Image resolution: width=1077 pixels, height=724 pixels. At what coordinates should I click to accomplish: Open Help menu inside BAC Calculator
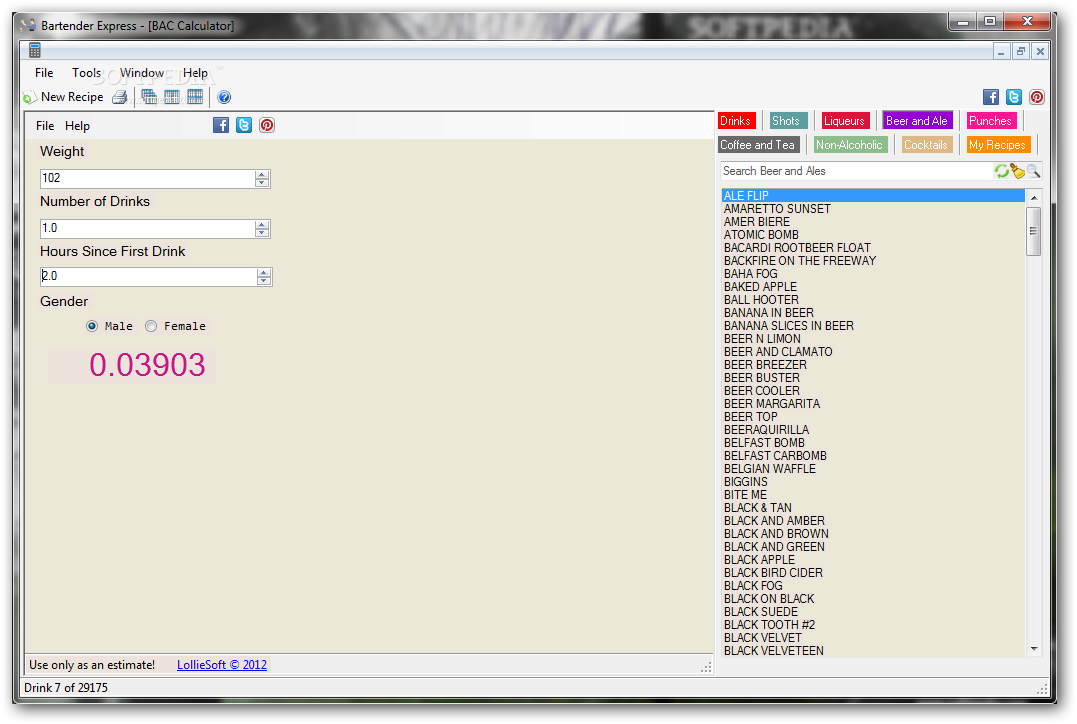point(78,126)
